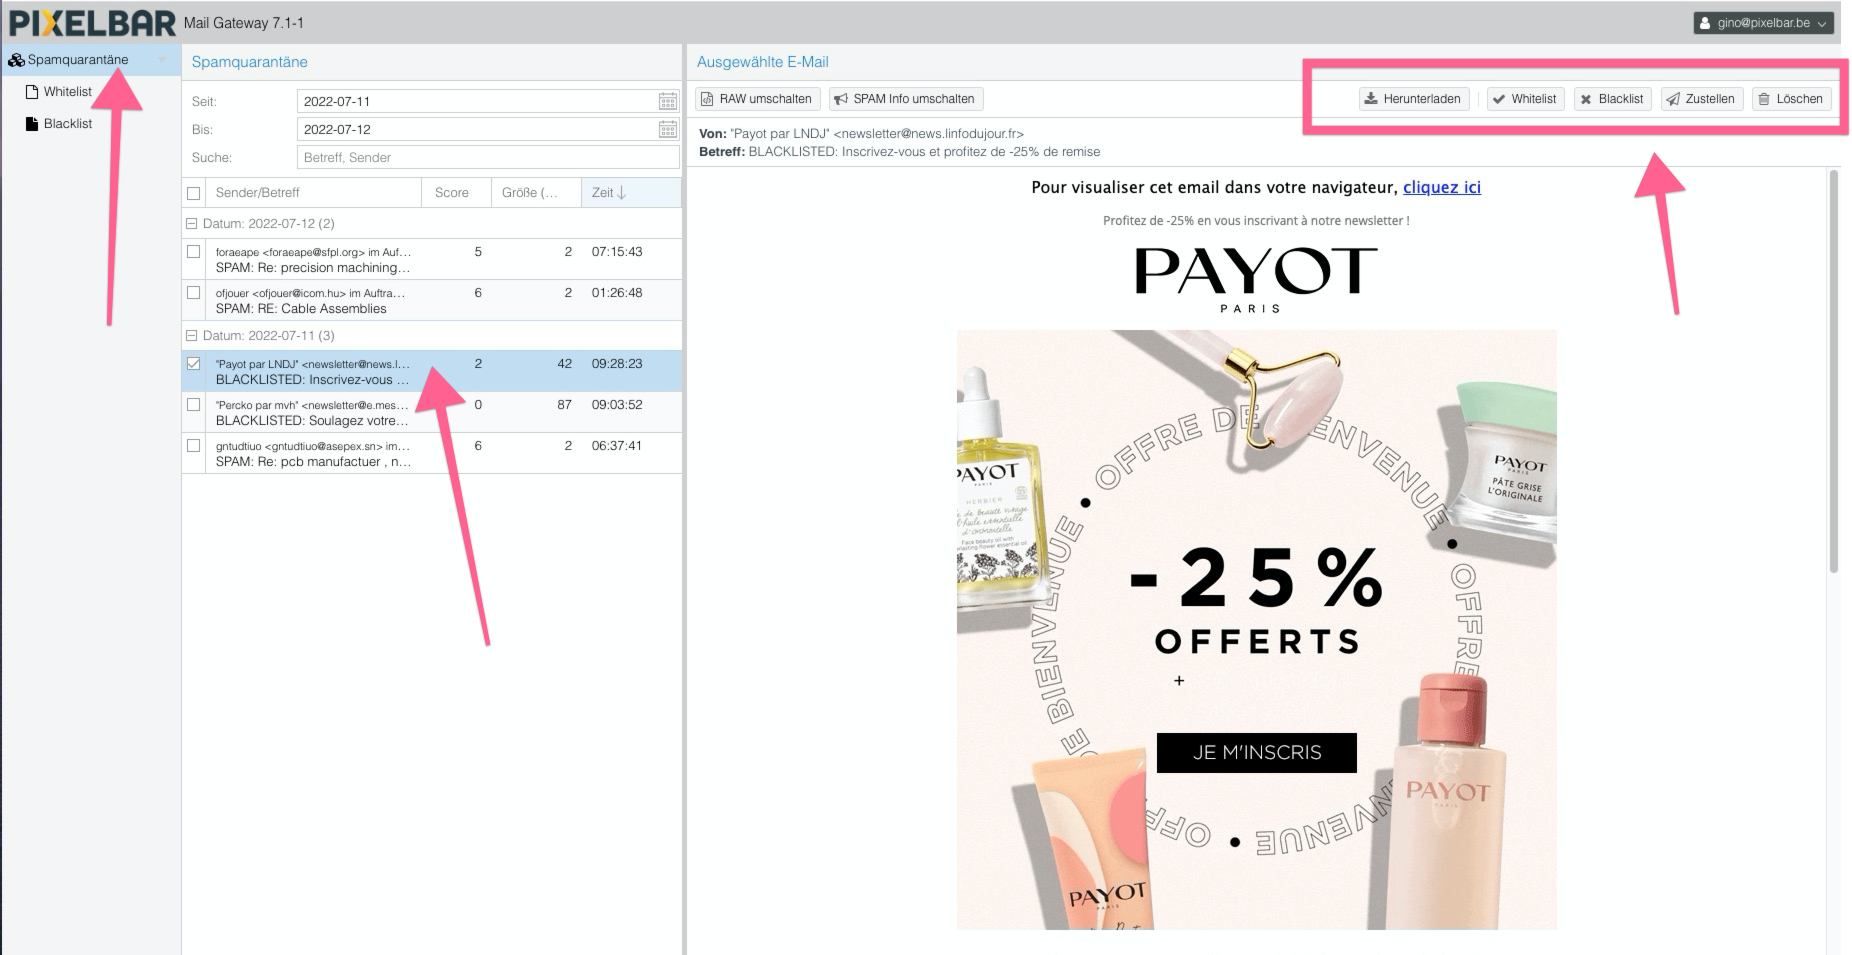Focus the Suche Betreff, Sender field
Viewport: 1852px width, 955px height.
488,157
